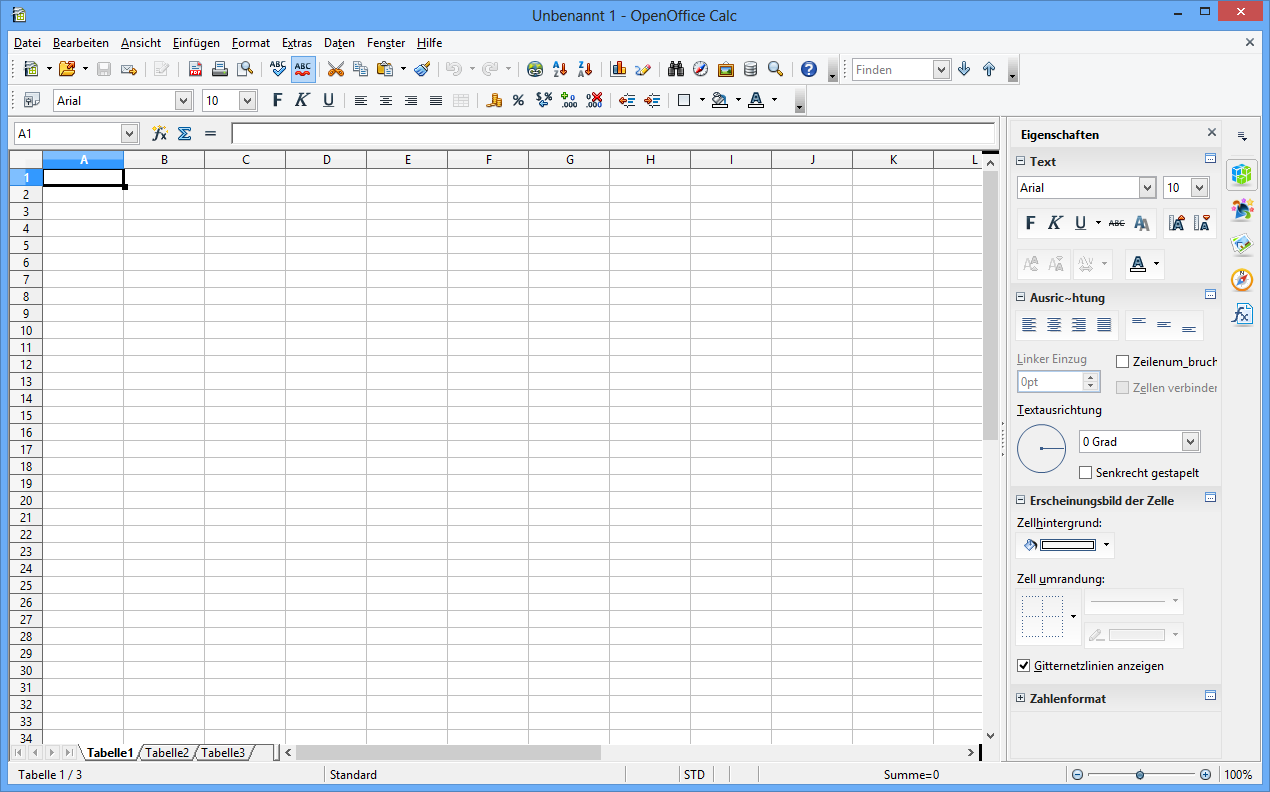Viewport: 1270px width, 792px height.
Task: Click the Finden search input field
Action: [x=892, y=69]
